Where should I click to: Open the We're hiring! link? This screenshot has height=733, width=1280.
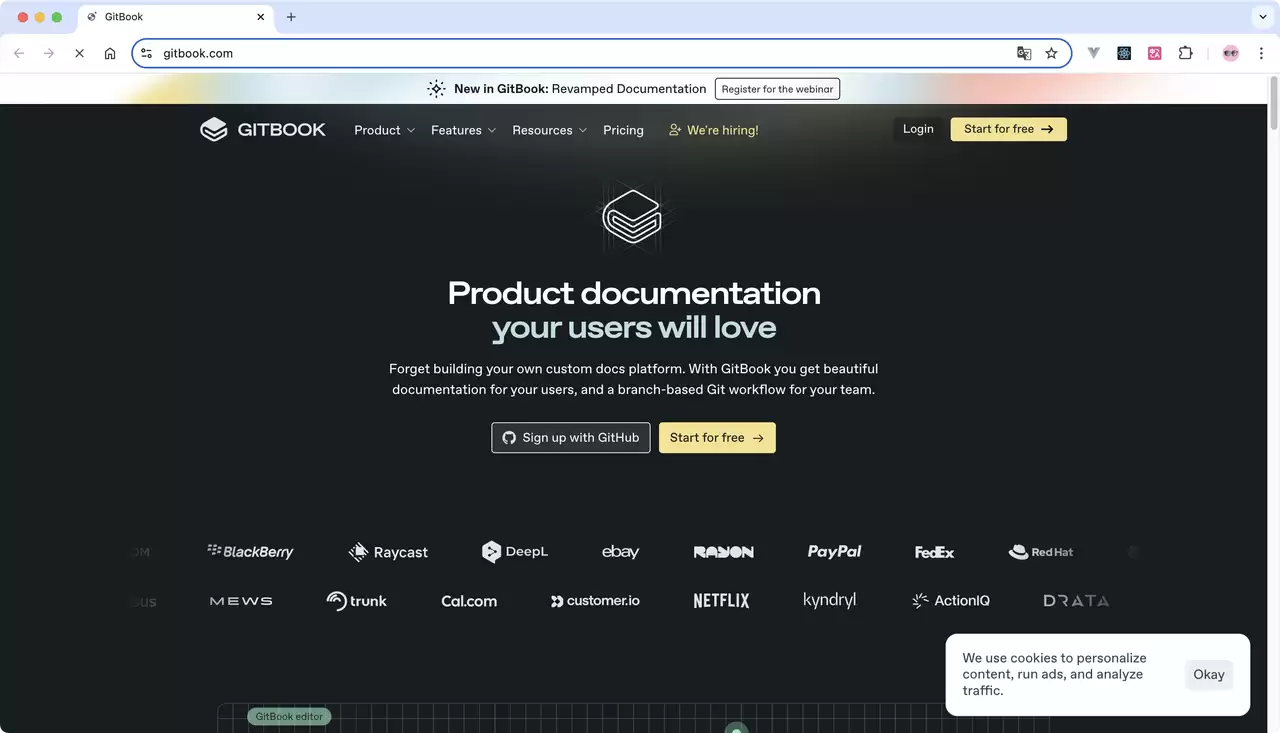click(x=714, y=130)
